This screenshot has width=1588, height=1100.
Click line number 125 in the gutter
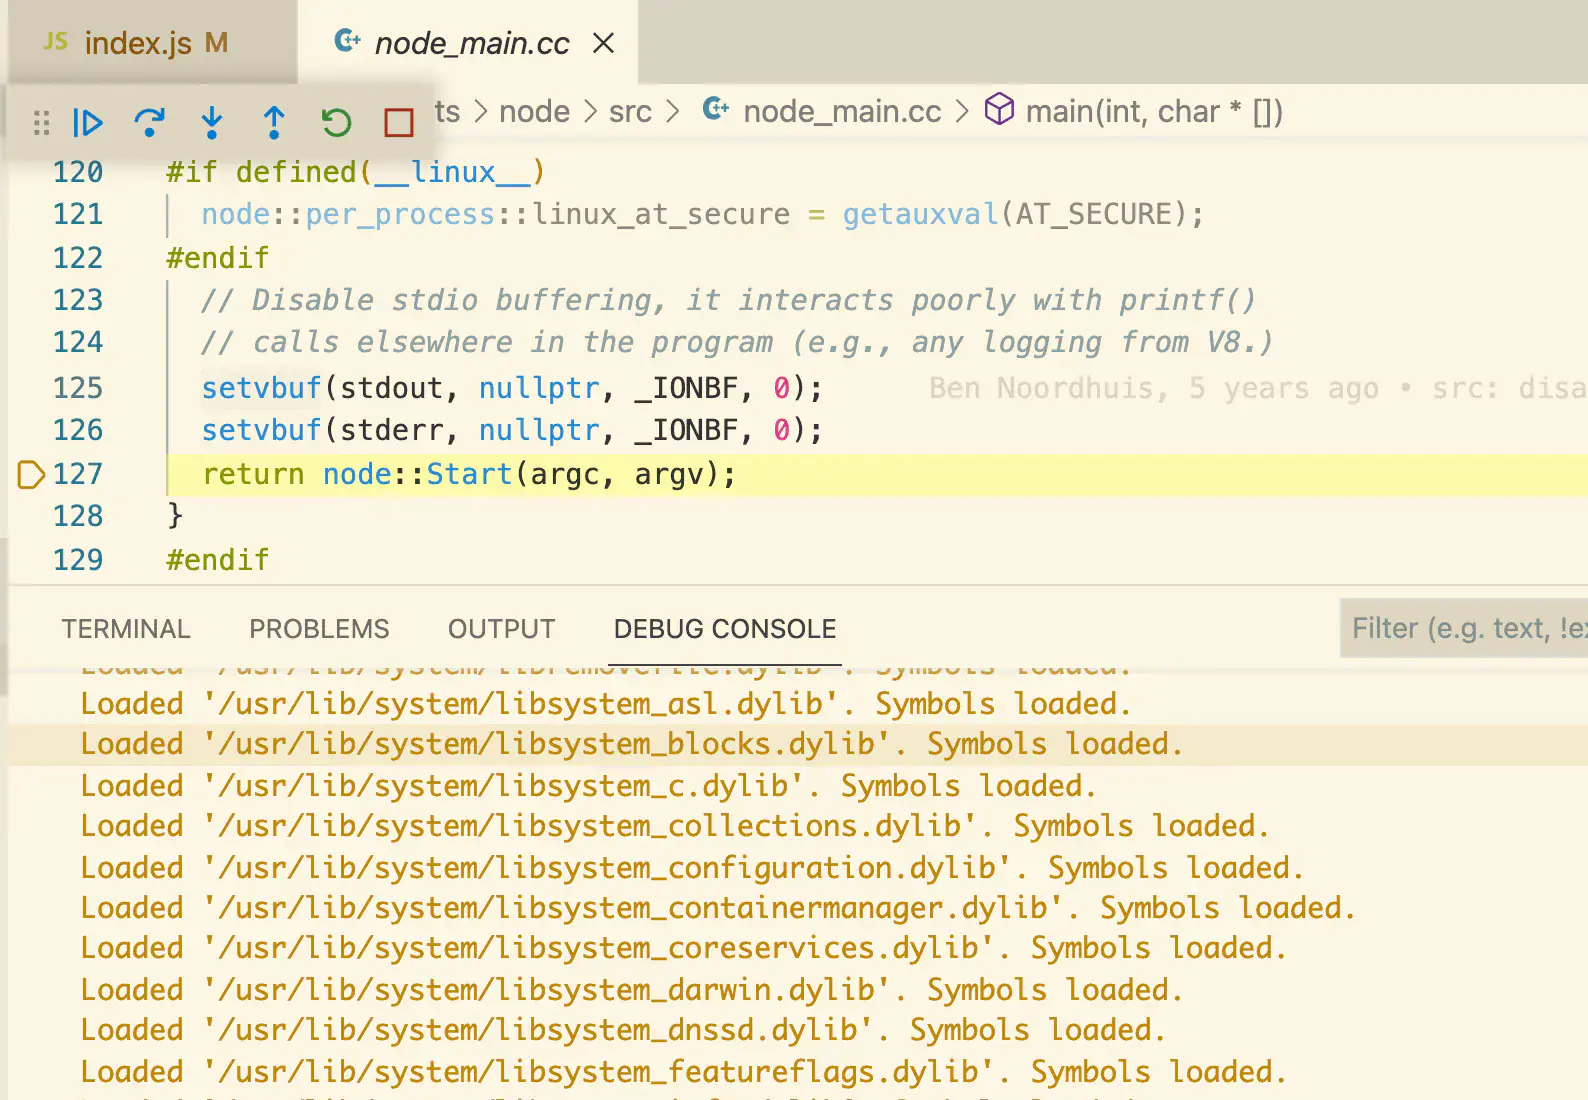(78, 388)
